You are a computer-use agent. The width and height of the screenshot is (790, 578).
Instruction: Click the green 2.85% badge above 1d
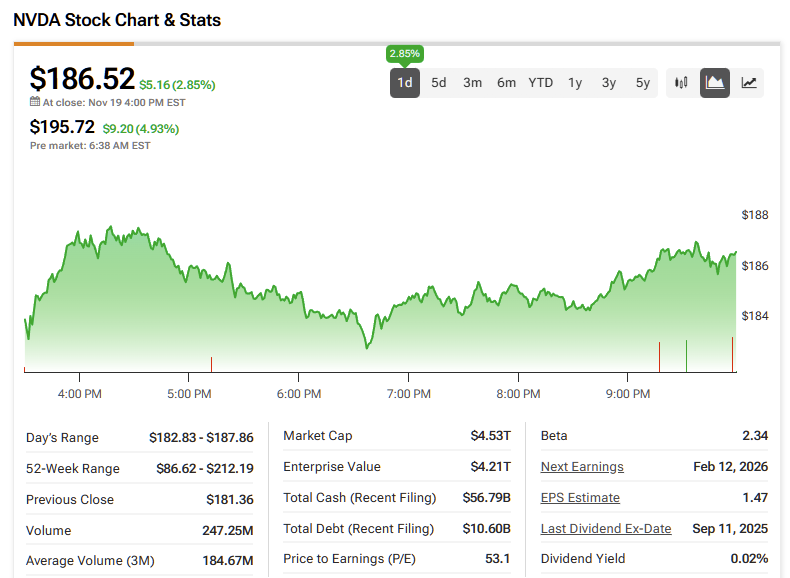click(x=404, y=54)
